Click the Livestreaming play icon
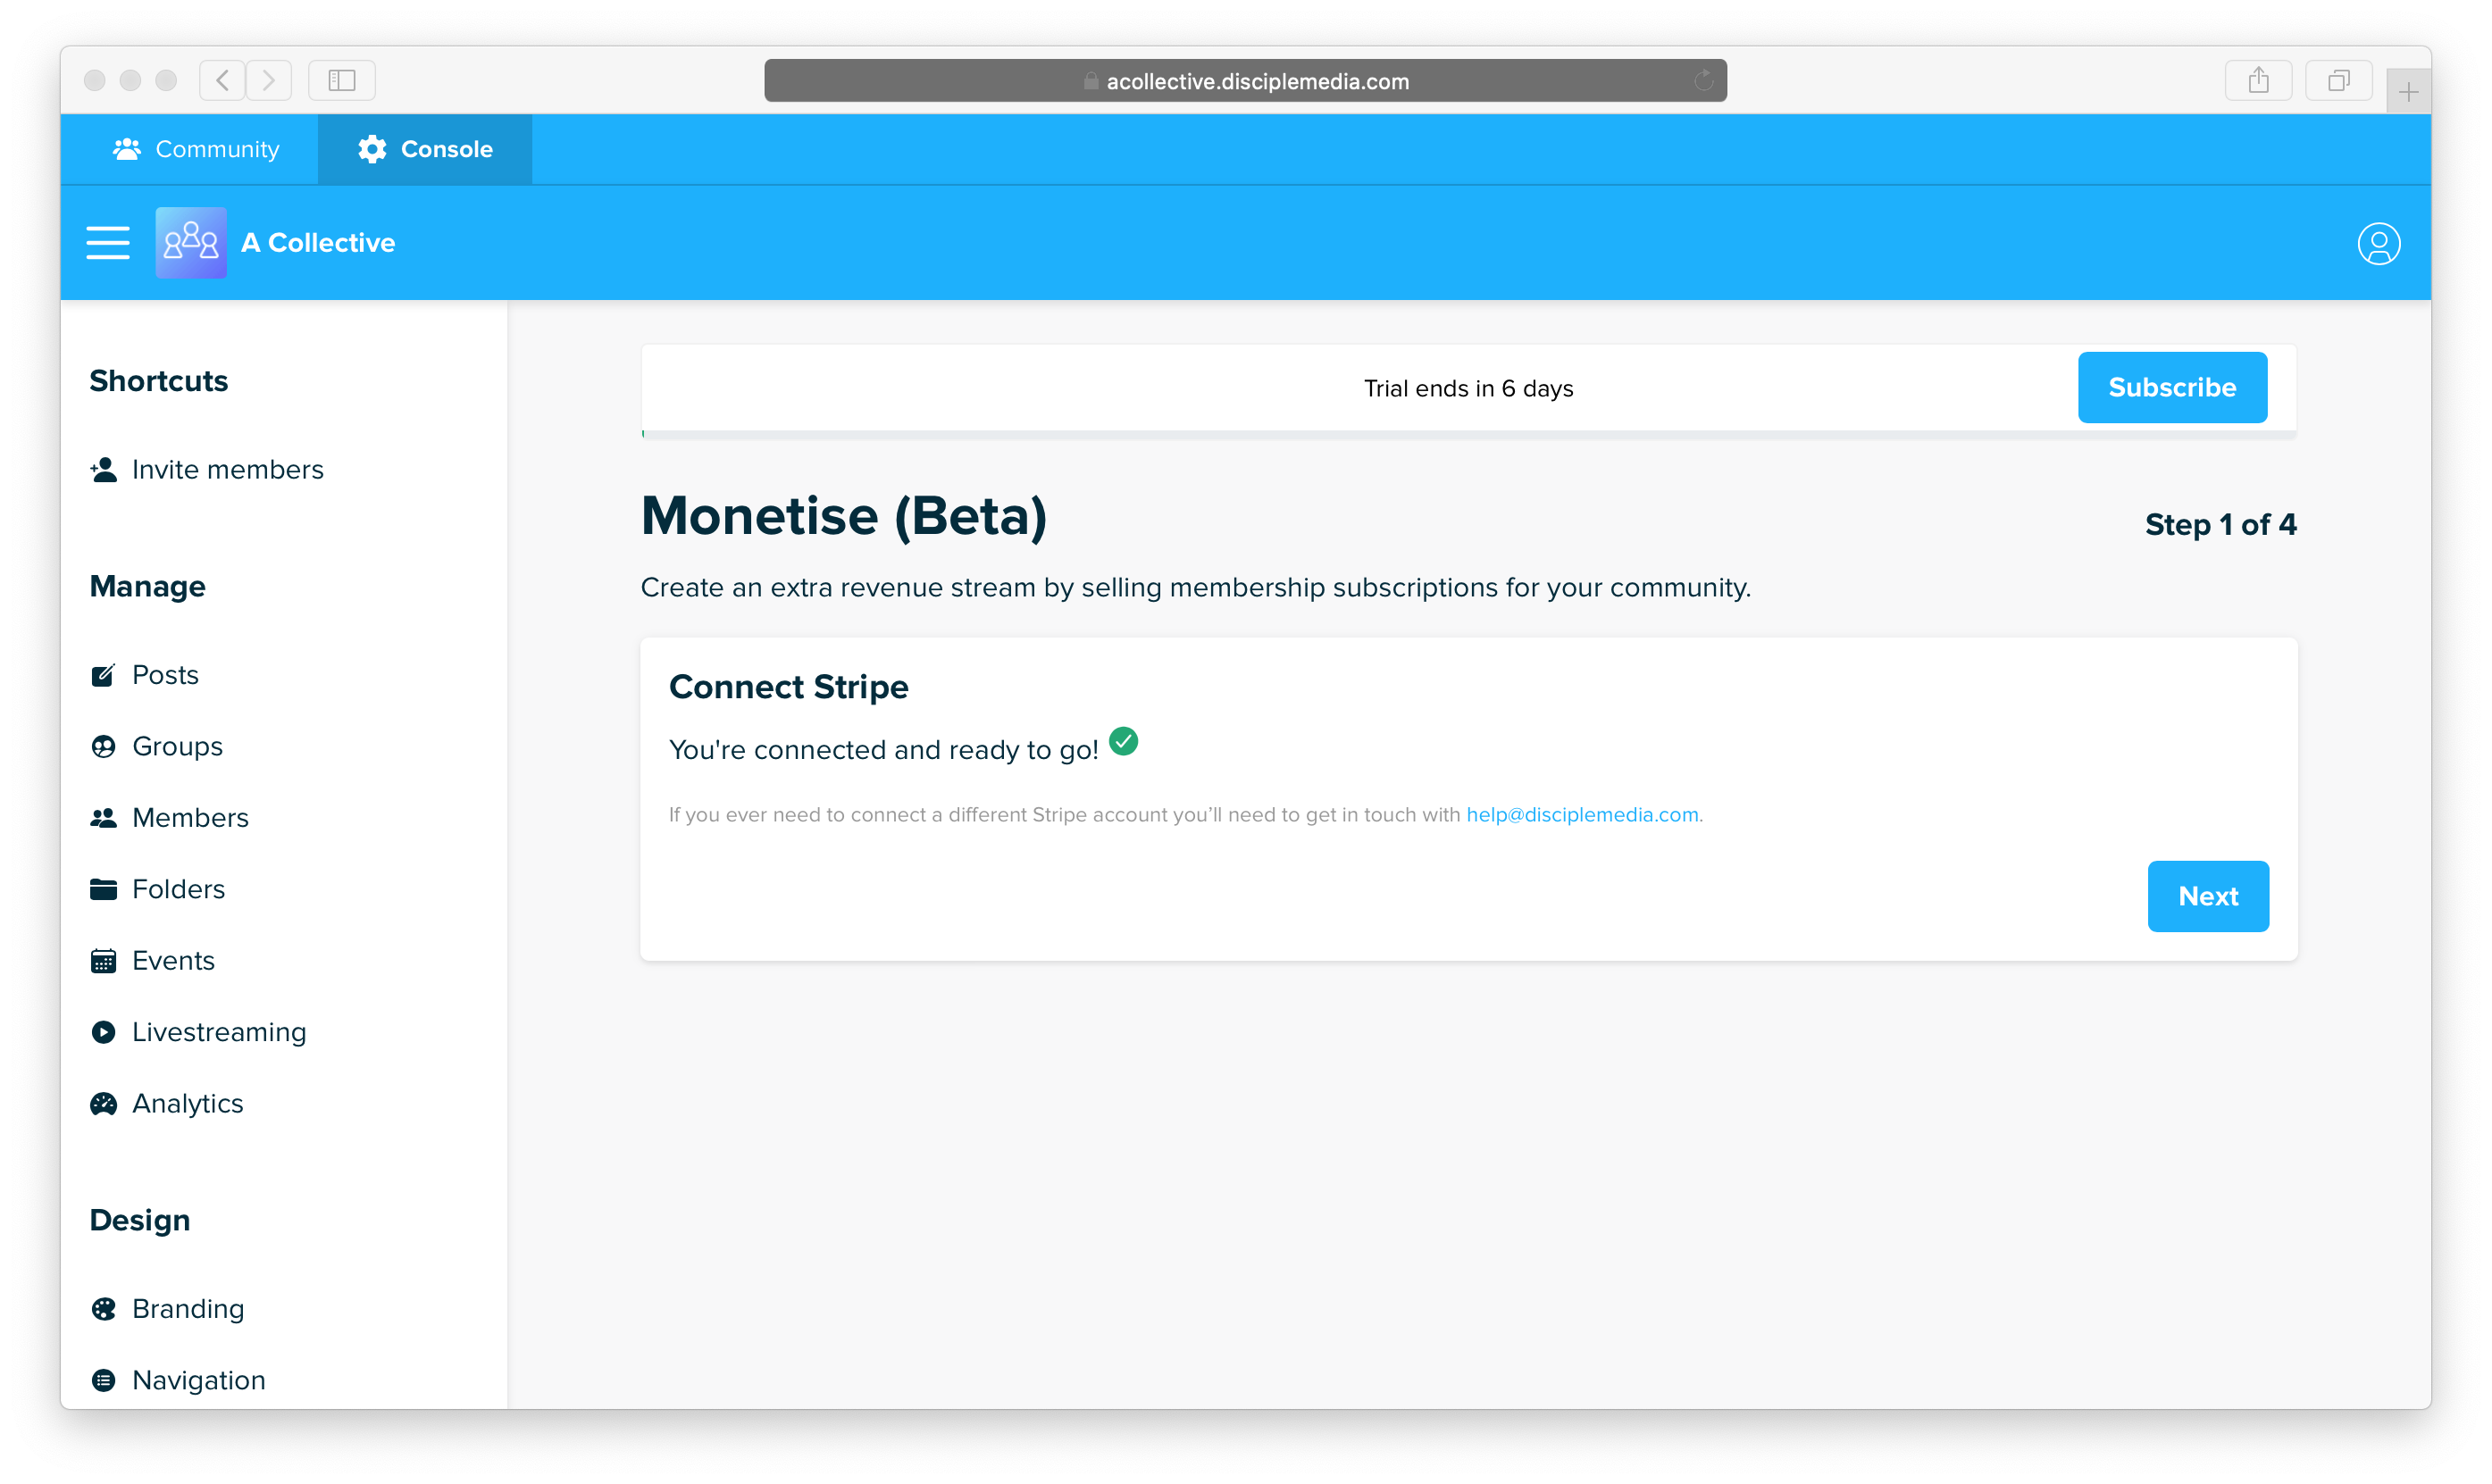The width and height of the screenshot is (2492, 1484). pos(103,1032)
